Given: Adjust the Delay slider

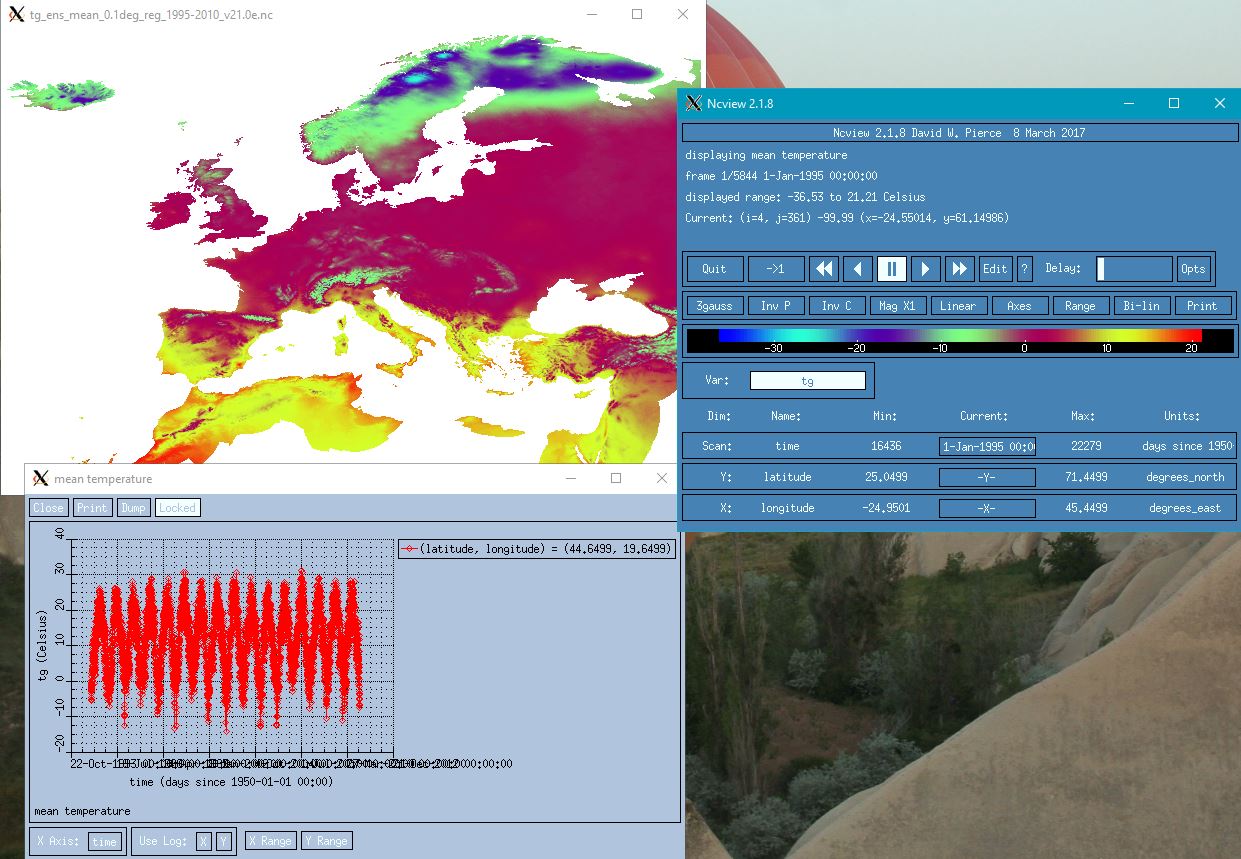Looking at the screenshot, I should pyautogui.click(x=1134, y=269).
